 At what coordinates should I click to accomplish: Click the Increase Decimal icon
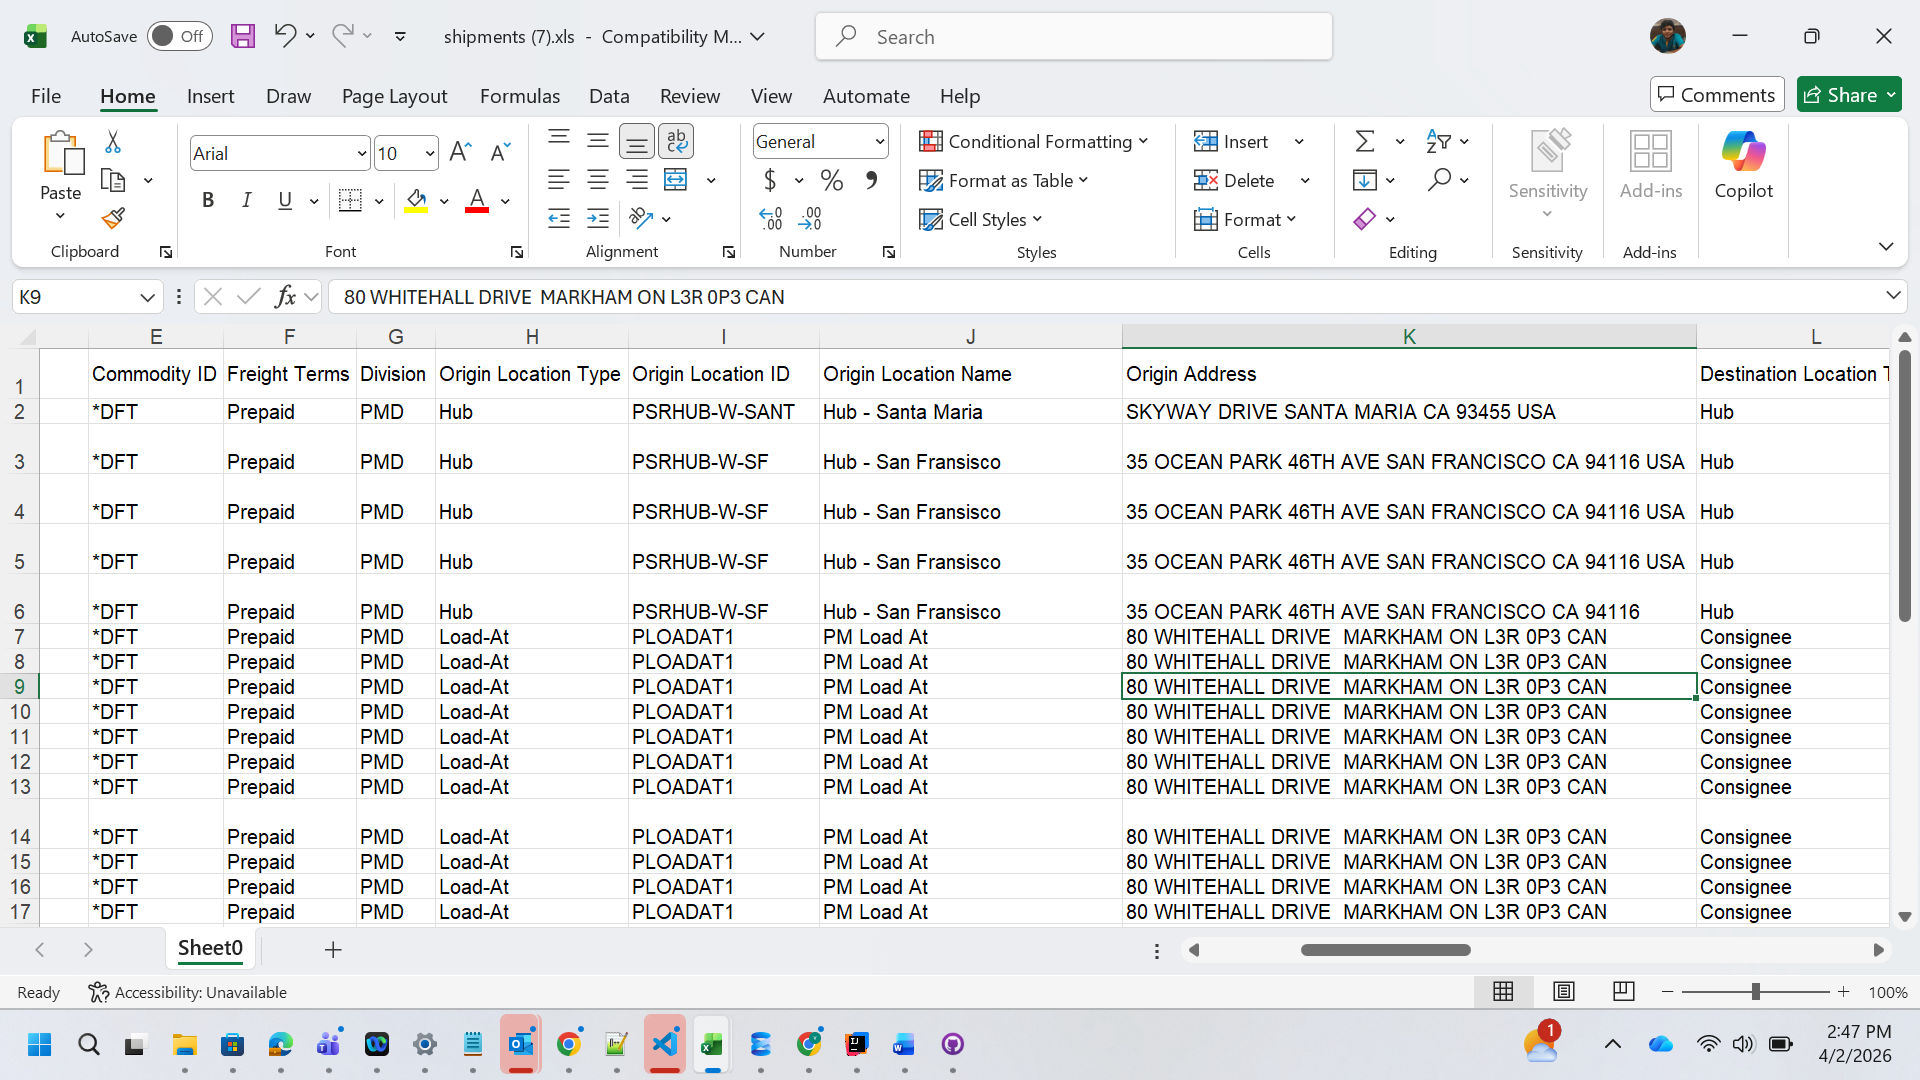click(770, 219)
